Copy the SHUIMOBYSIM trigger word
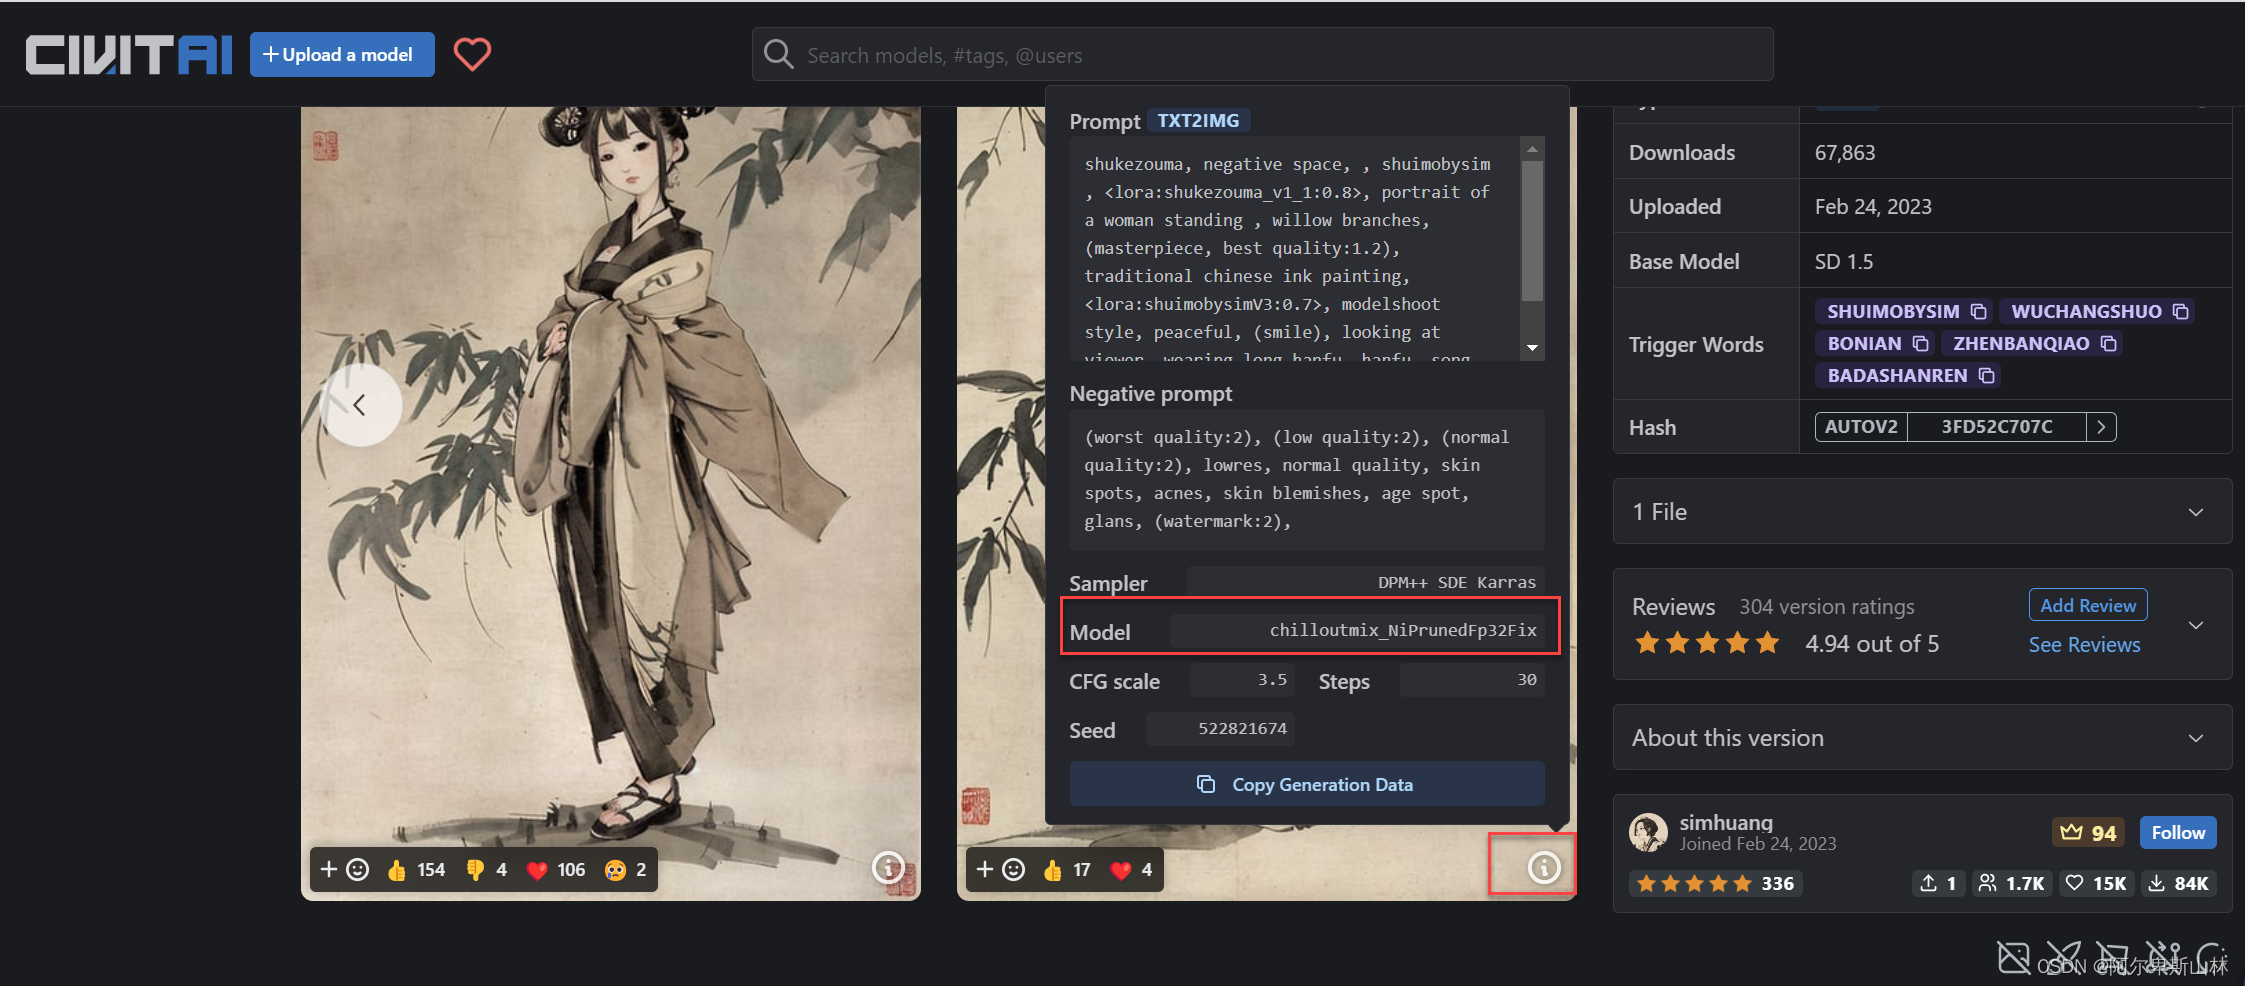This screenshot has height=986, width=2245. (x=1978, y=311)
